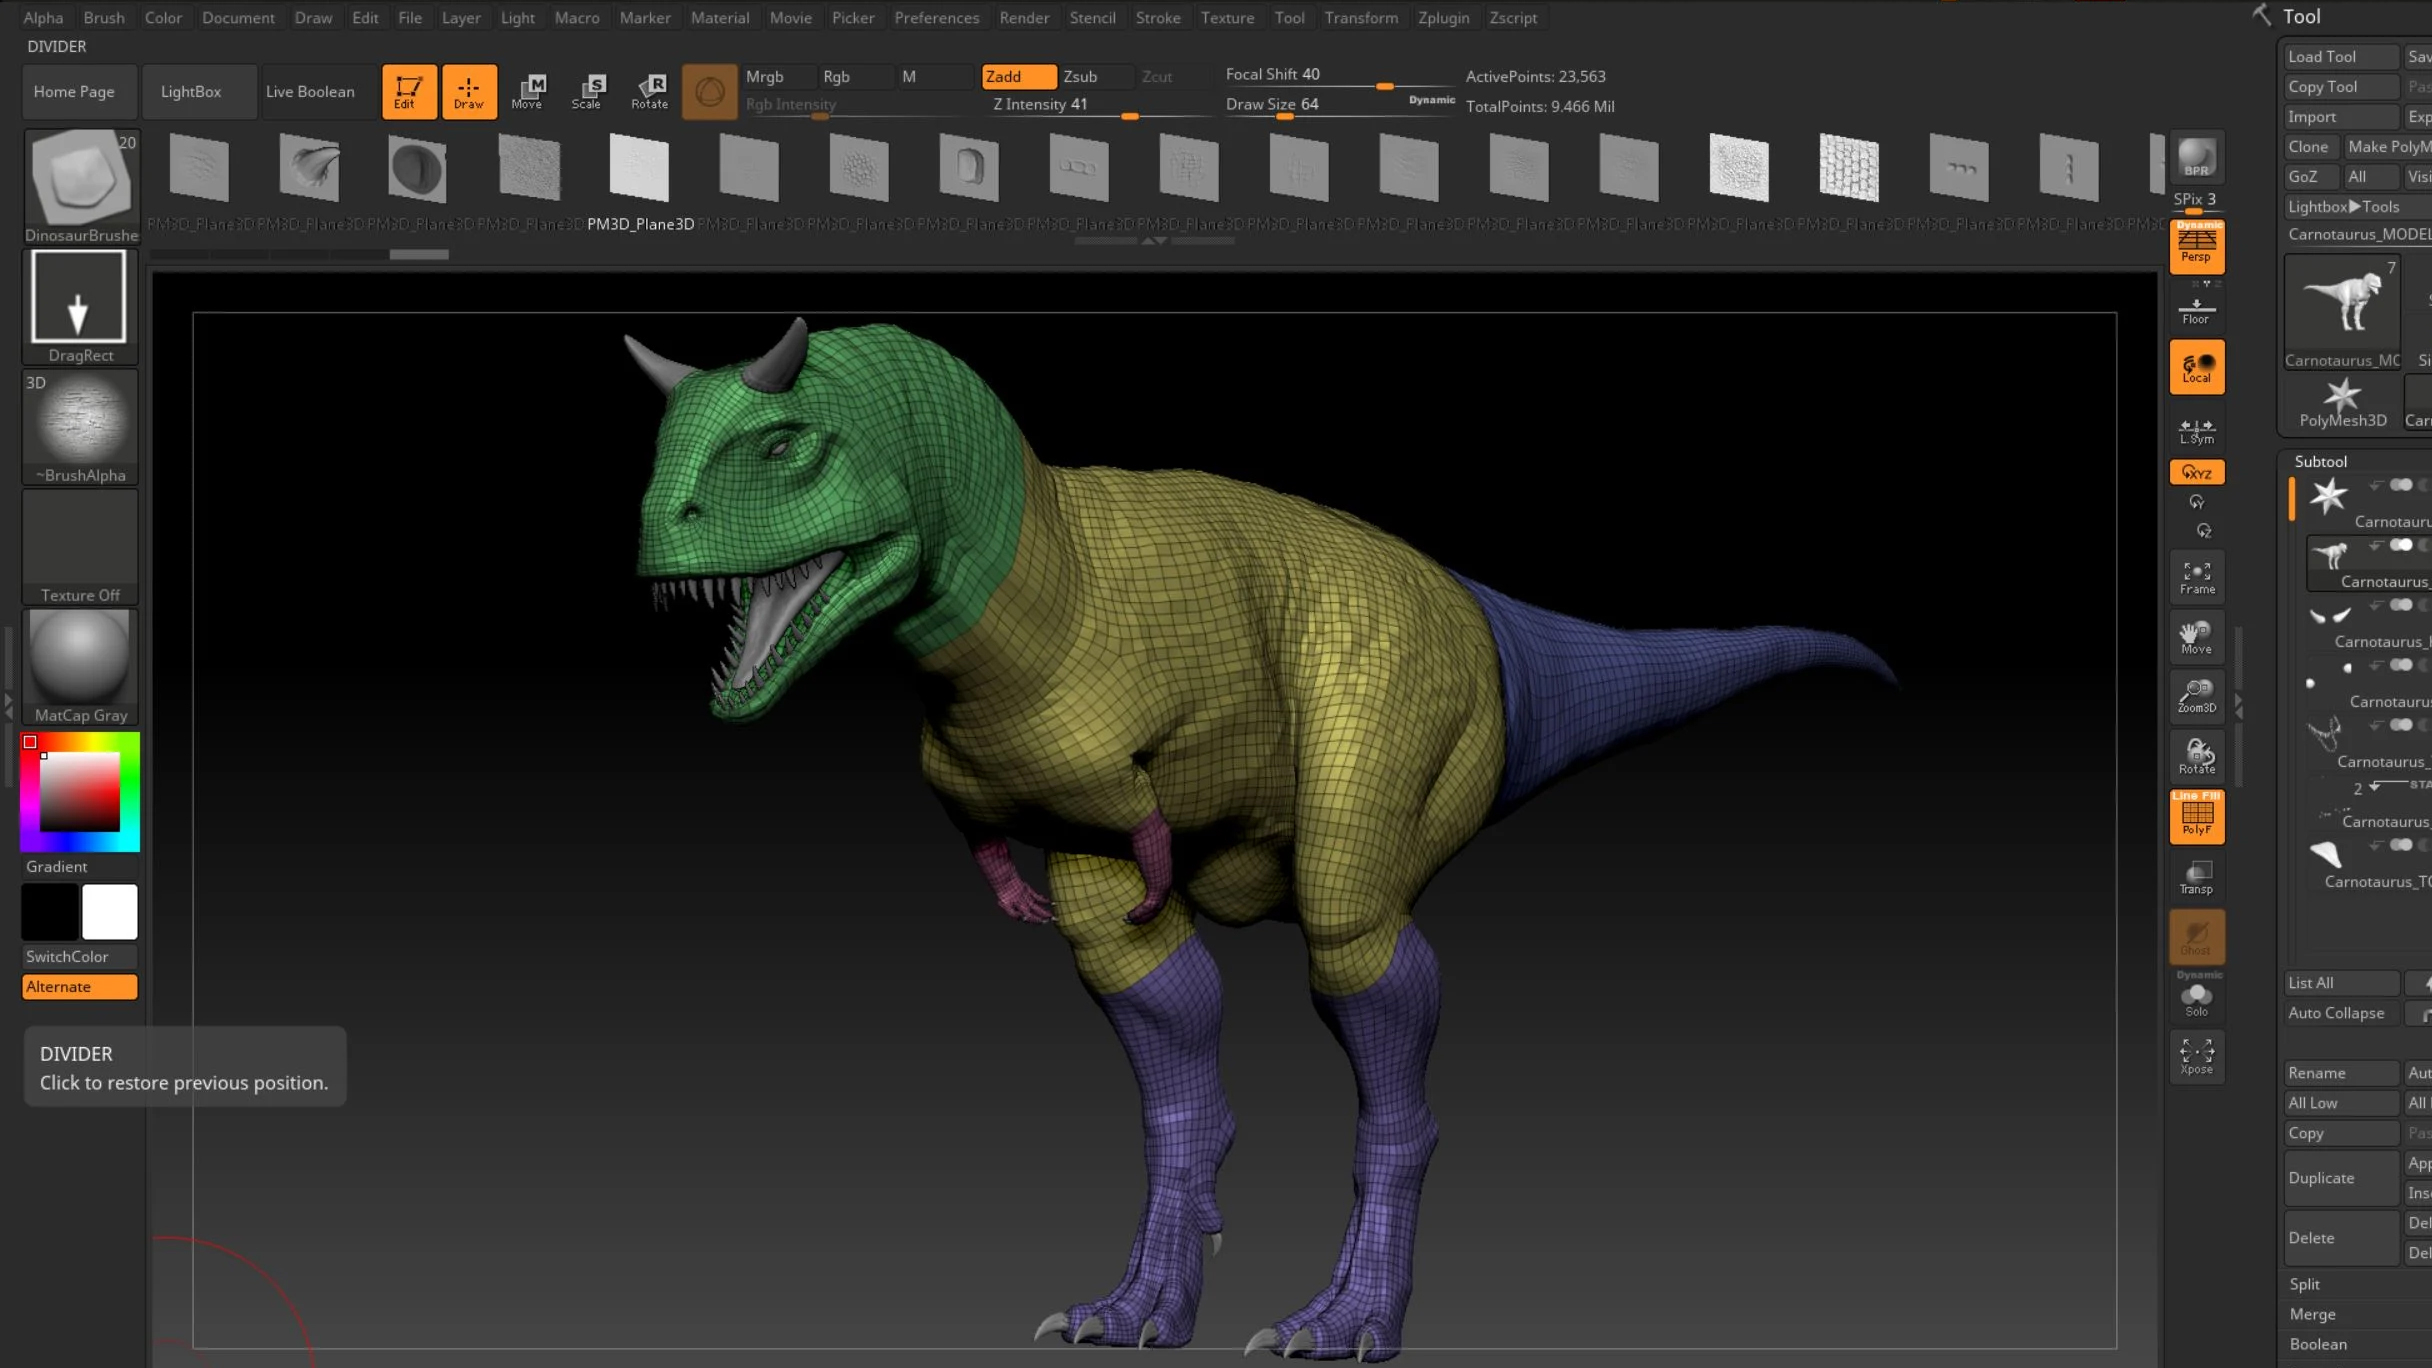The image size is (2432, 1368).
Task: Click the L.Sym local symmetry icon
Action: 2196,431
